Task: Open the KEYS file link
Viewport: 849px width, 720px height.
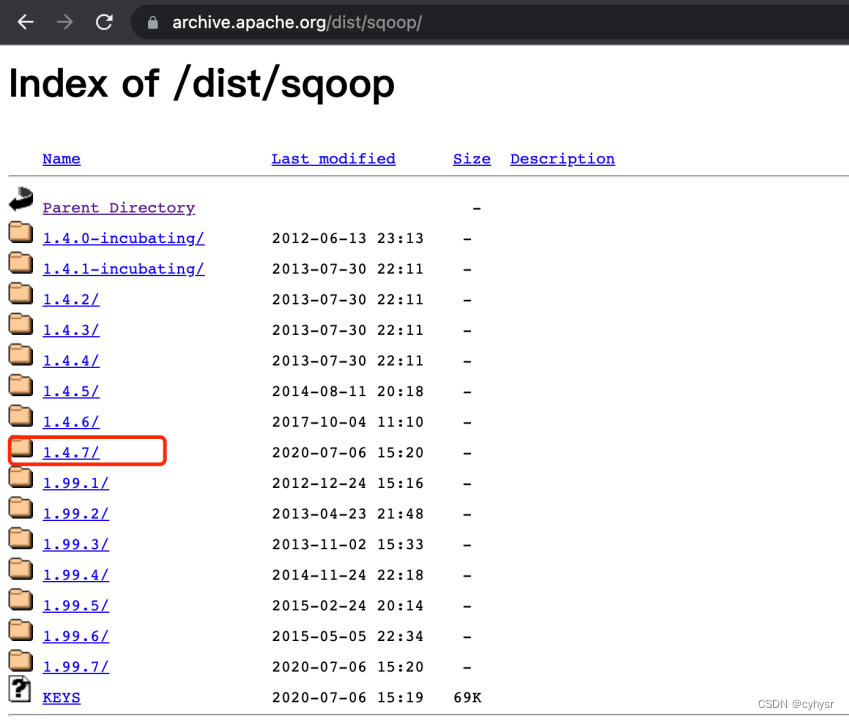Action: point(61,697)
